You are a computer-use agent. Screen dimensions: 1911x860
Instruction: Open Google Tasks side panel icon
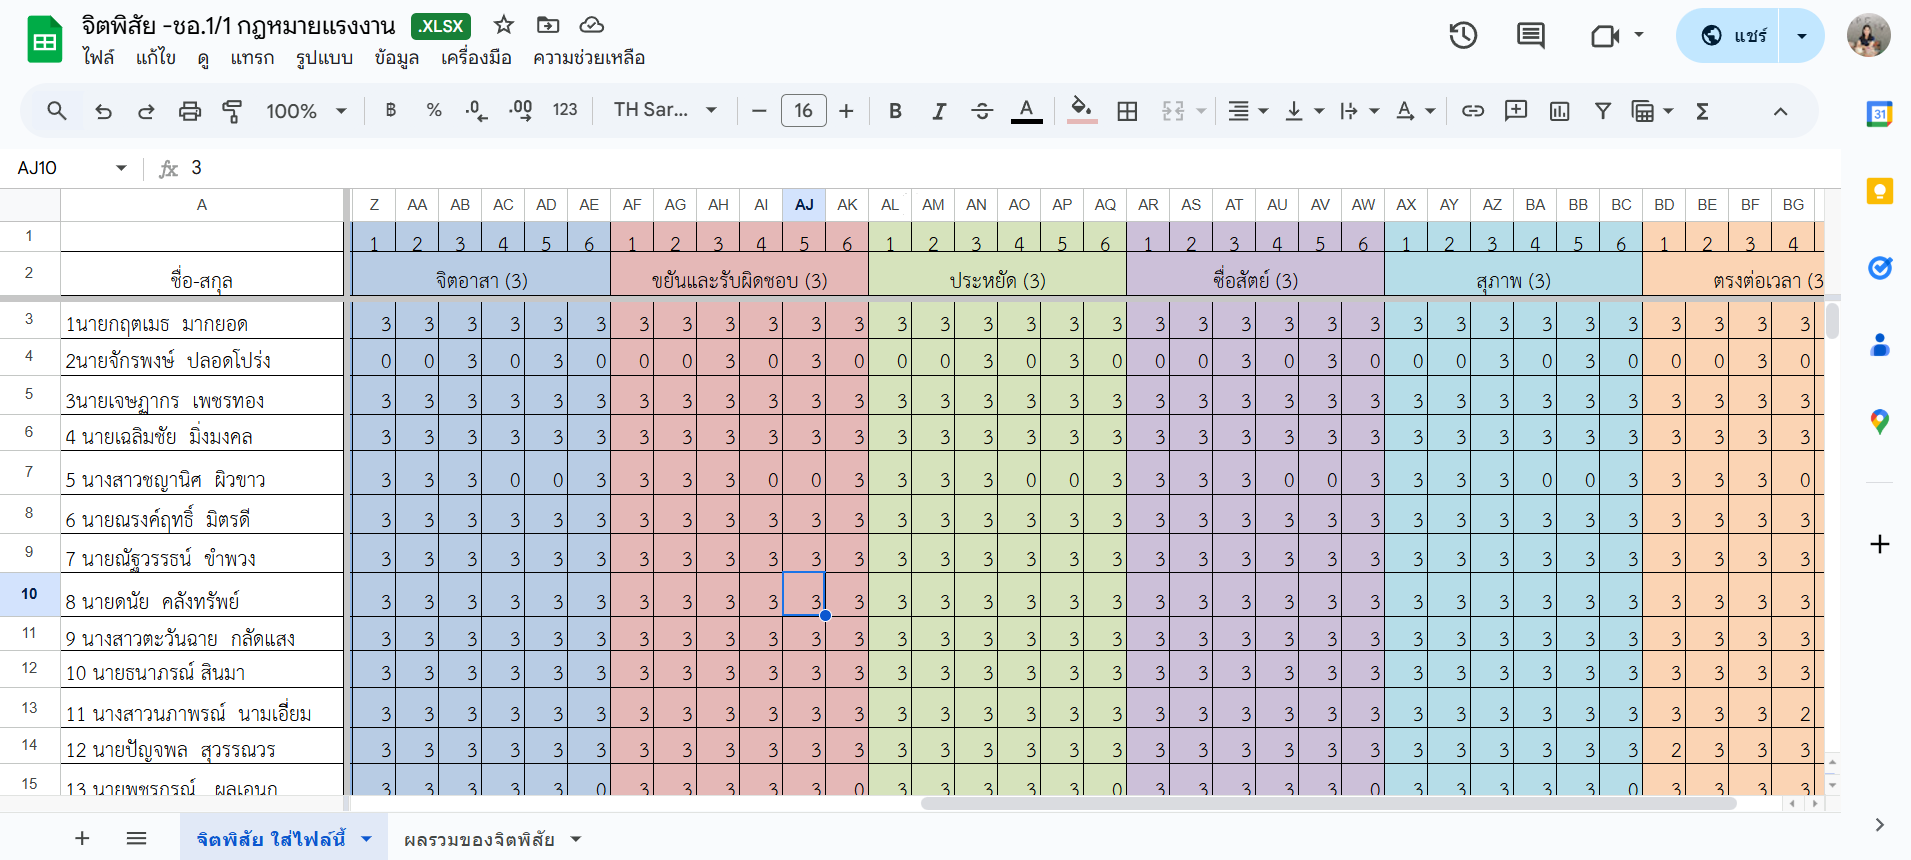pos(1880,268)
